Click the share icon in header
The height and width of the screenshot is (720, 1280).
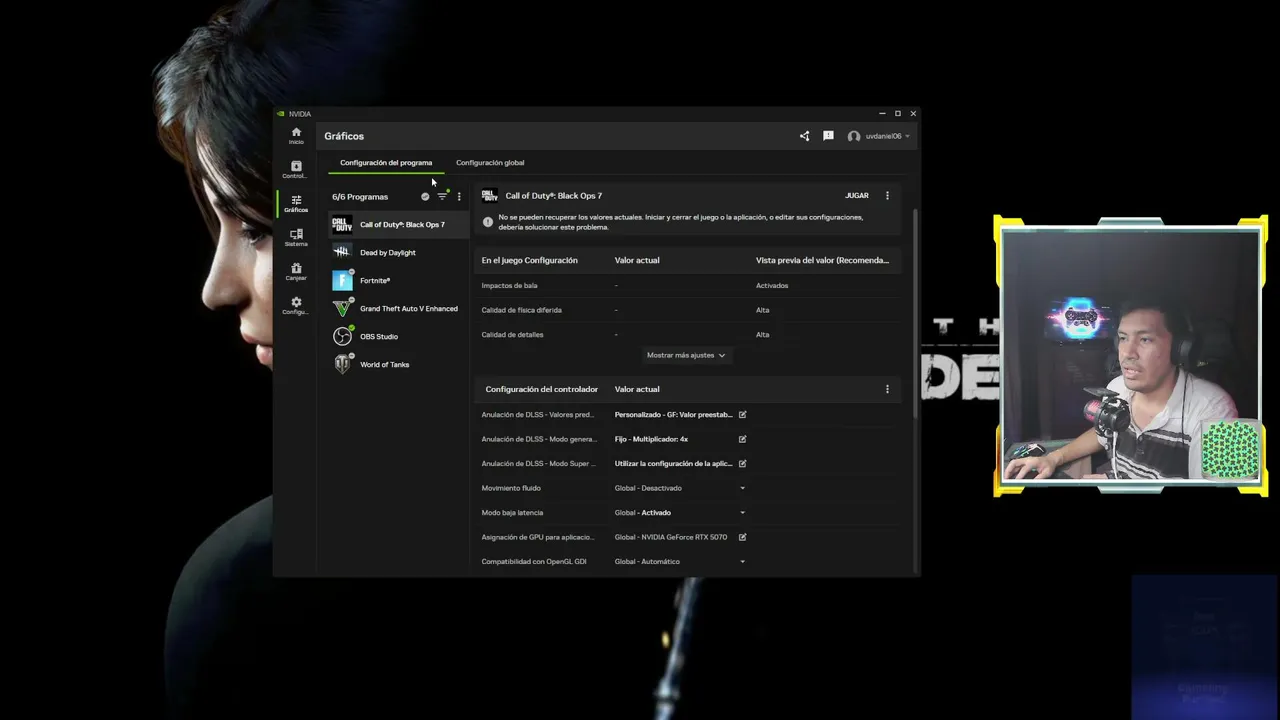pos(805,136)
